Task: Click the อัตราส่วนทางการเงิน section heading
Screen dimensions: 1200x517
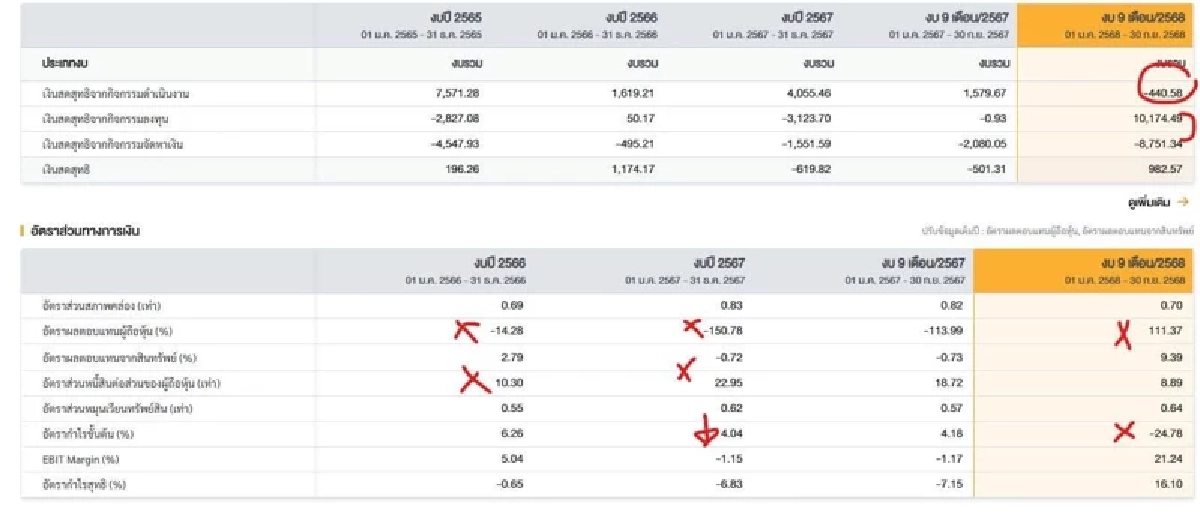Action: point(85,231)
